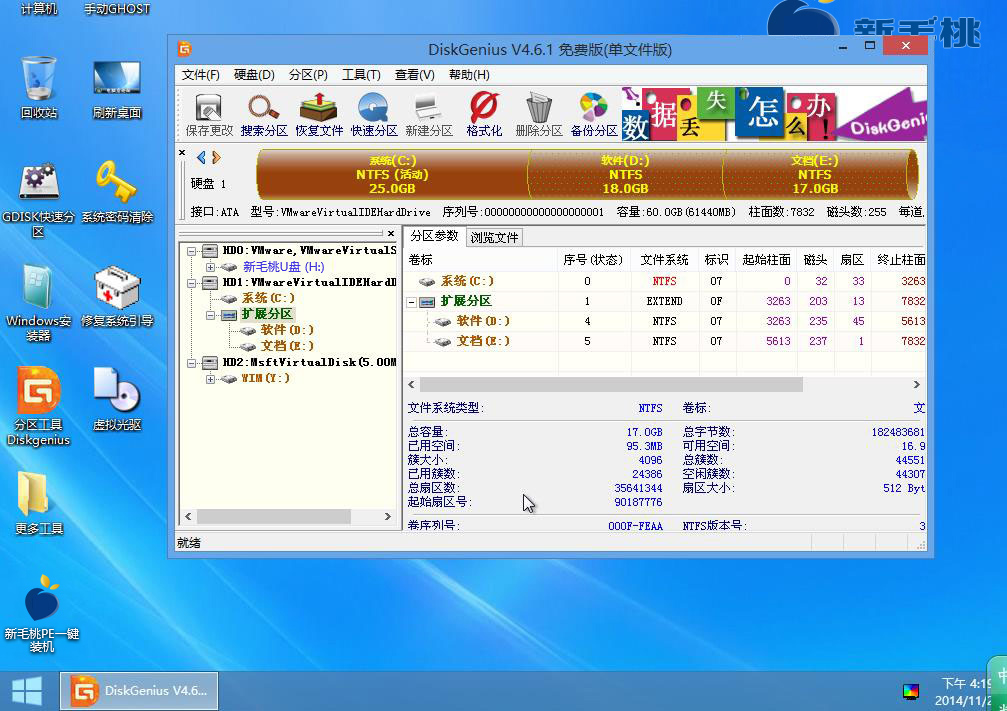Open 计算机 desktop shortcut
1007x711 pixels.
coord(39,8)
